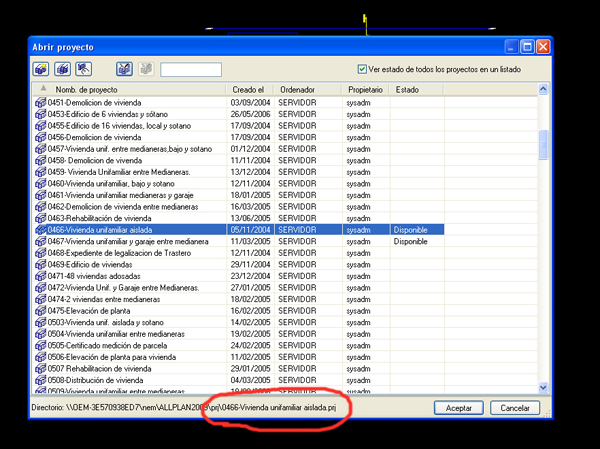Select '0504-Vivienda unifamiliar entre medianeras' project
The width and height of the screenshot is (600, 449).
116,334
